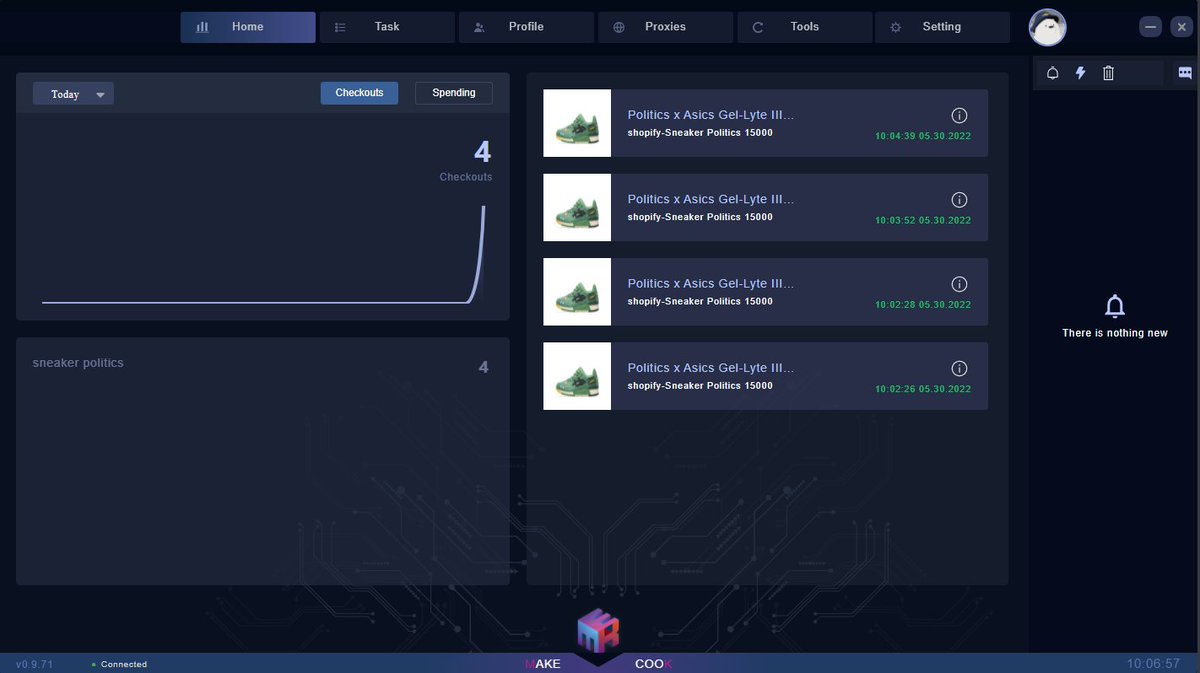Expand the Today period dropdown

click(x=73, y=94)
